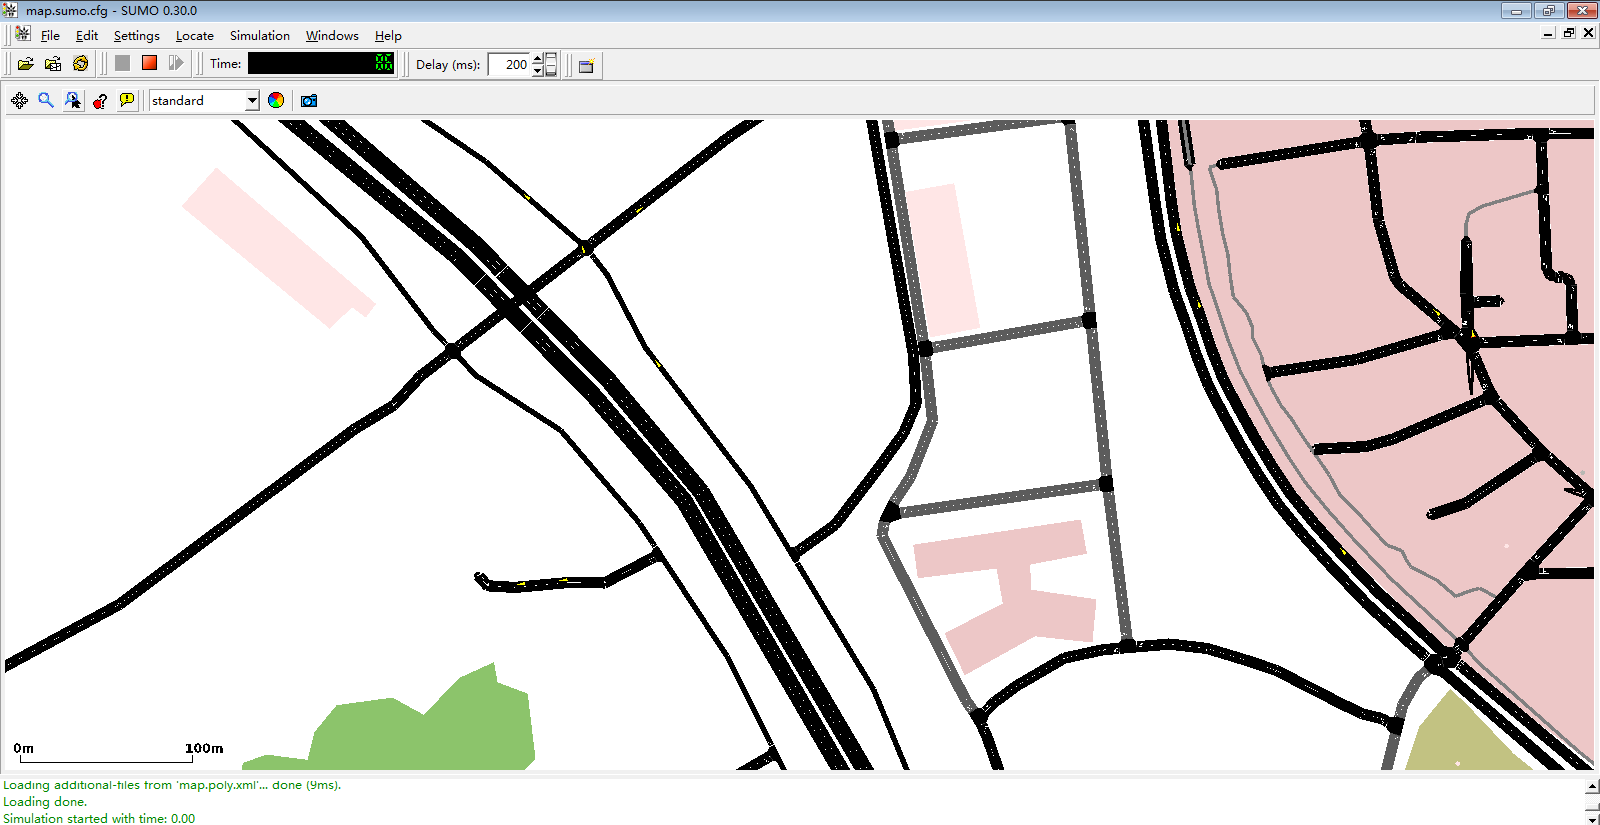Click the delay slider control
Screen dimensions: 1600x825
point(551,65)
